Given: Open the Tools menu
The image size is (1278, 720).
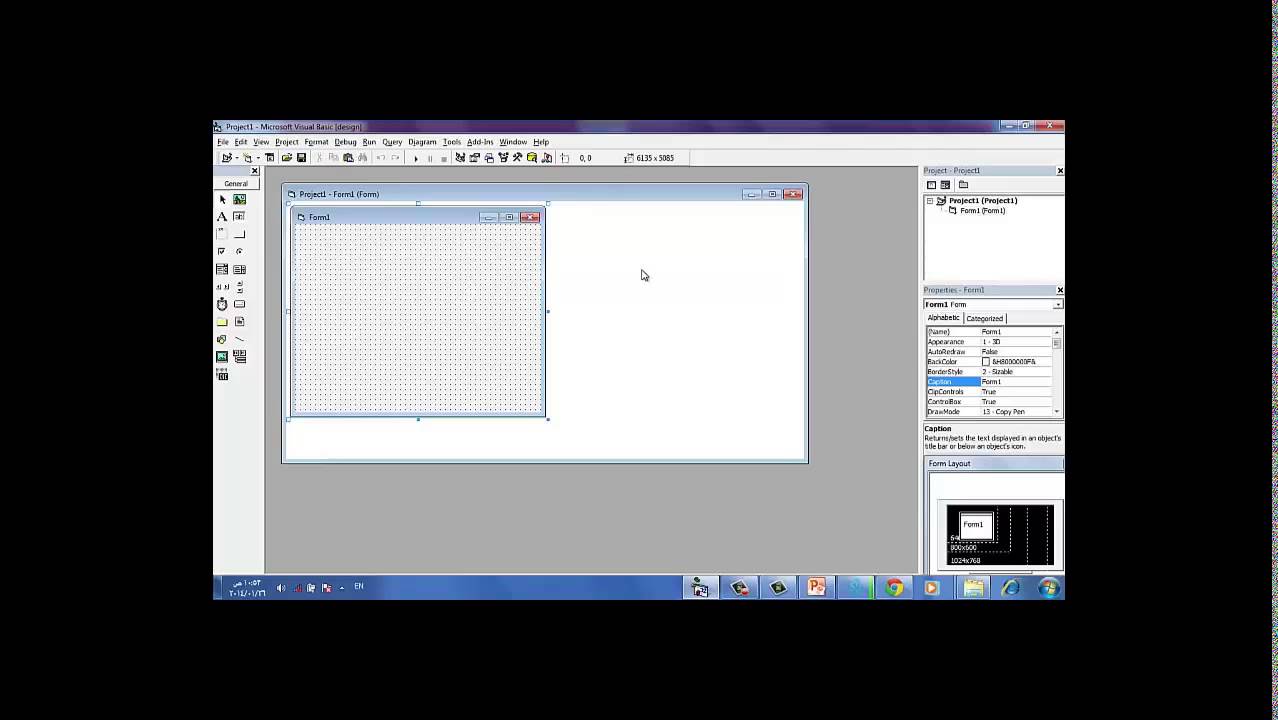Looking at the screenshot, I should point(452,142).
